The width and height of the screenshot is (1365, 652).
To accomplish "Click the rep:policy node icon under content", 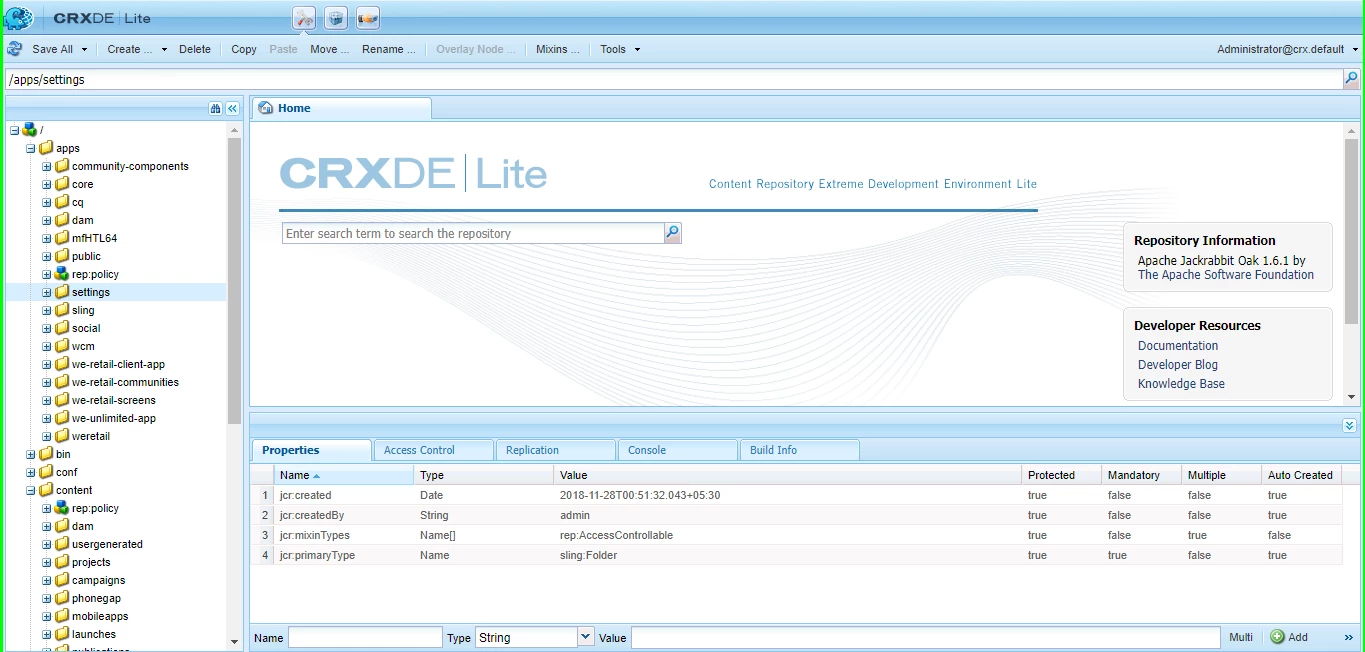I will click(62, 508).
